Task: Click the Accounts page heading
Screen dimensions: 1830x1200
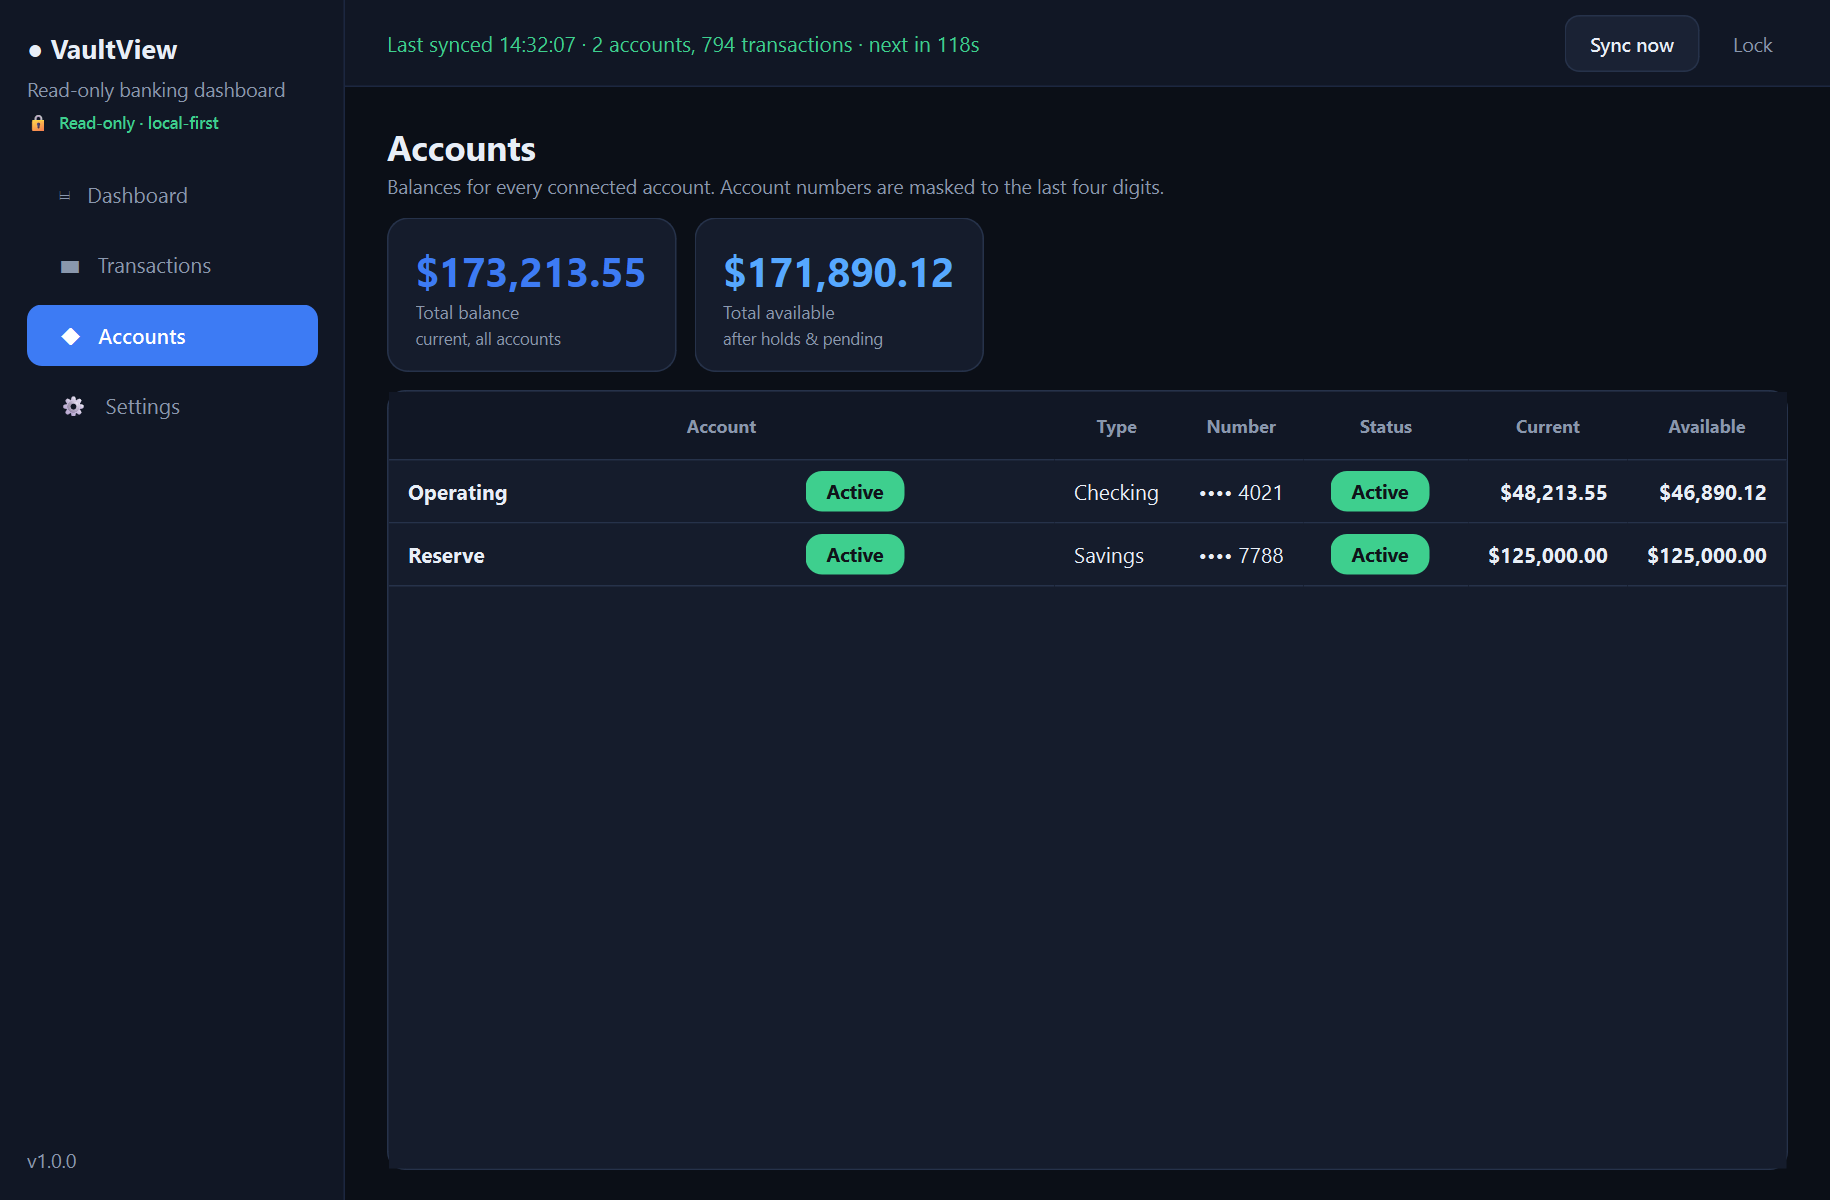Action: 461,149
